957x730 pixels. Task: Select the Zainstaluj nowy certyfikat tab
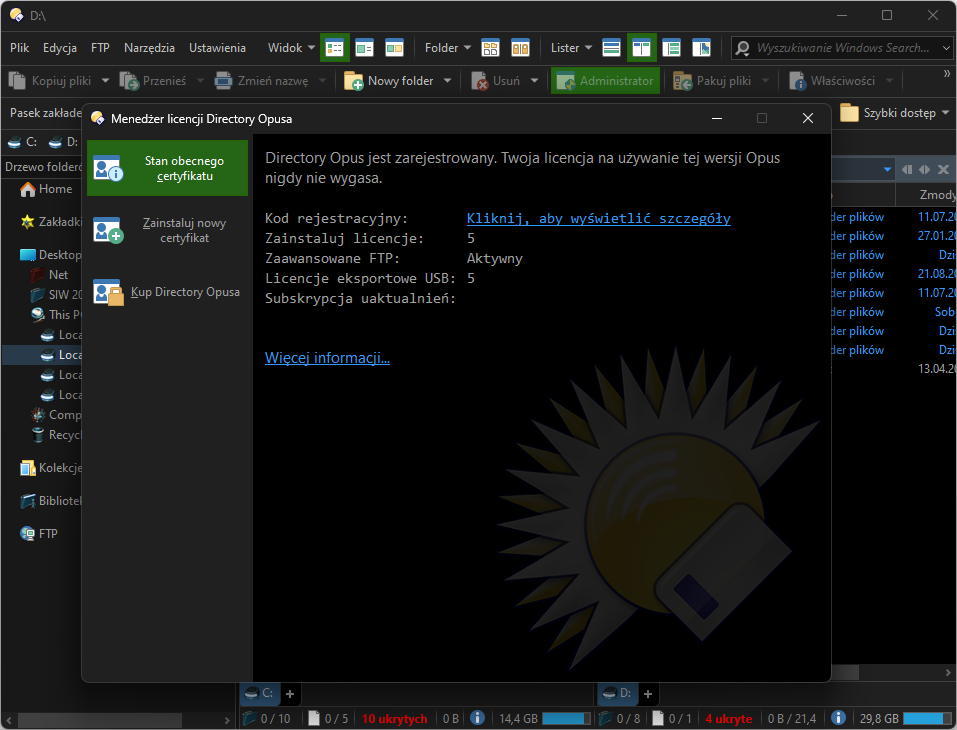pos(168,231)
